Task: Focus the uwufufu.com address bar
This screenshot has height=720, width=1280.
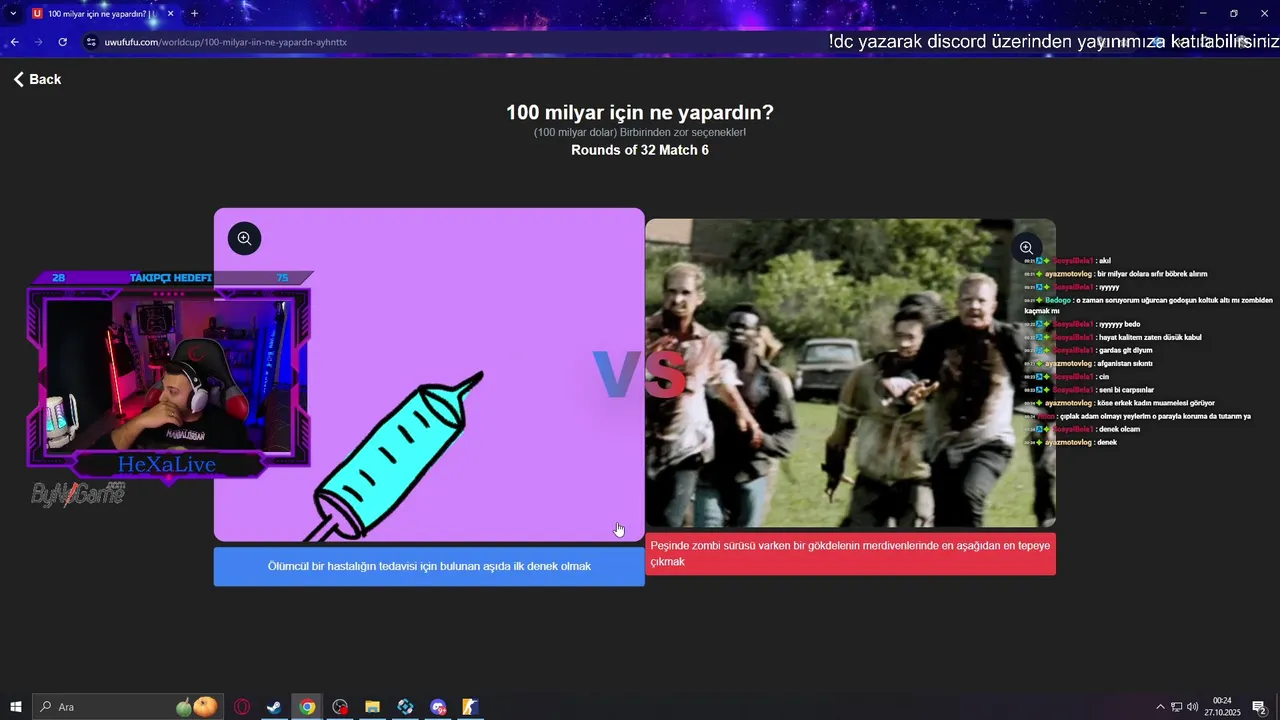Action: [450, 42]
